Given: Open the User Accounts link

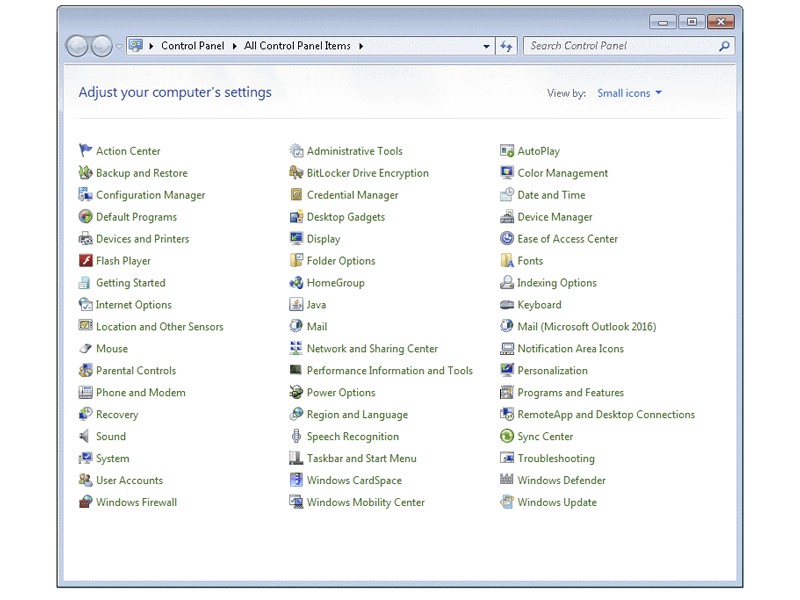Looking at the screenshot, I should click(129, 480).
